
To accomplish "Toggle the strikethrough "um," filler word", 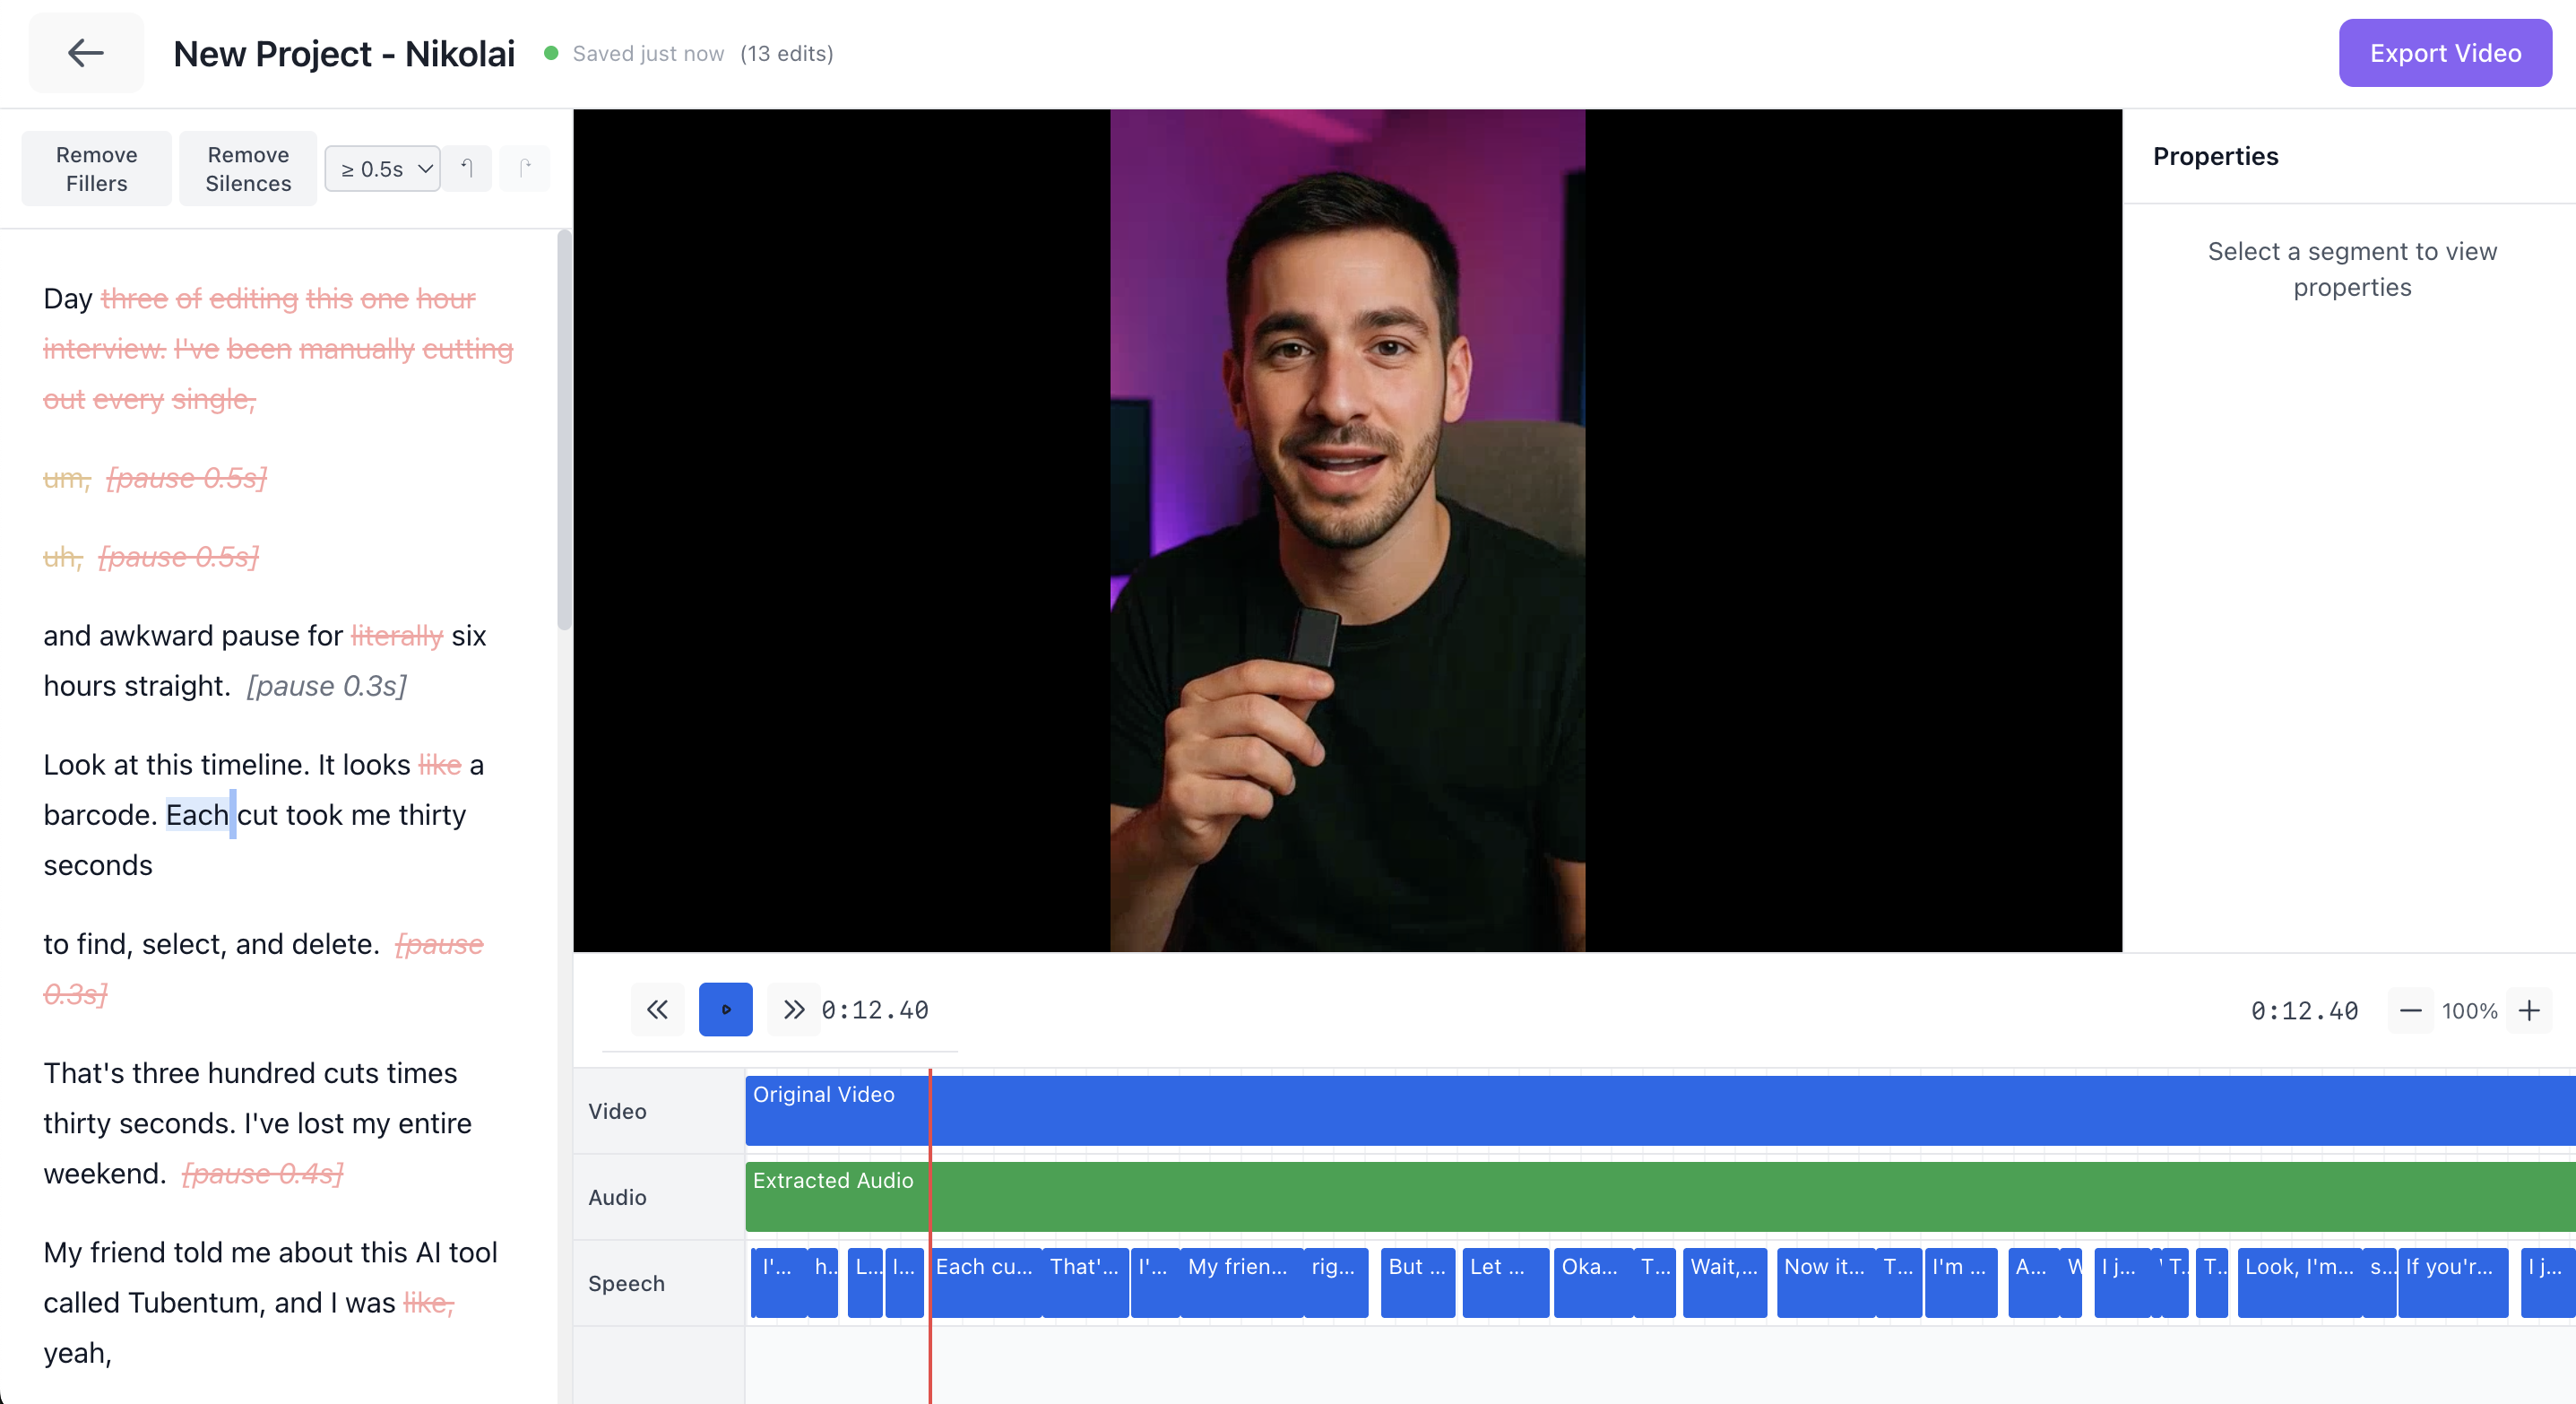I will pyautogui.click(x=66, y=479).
